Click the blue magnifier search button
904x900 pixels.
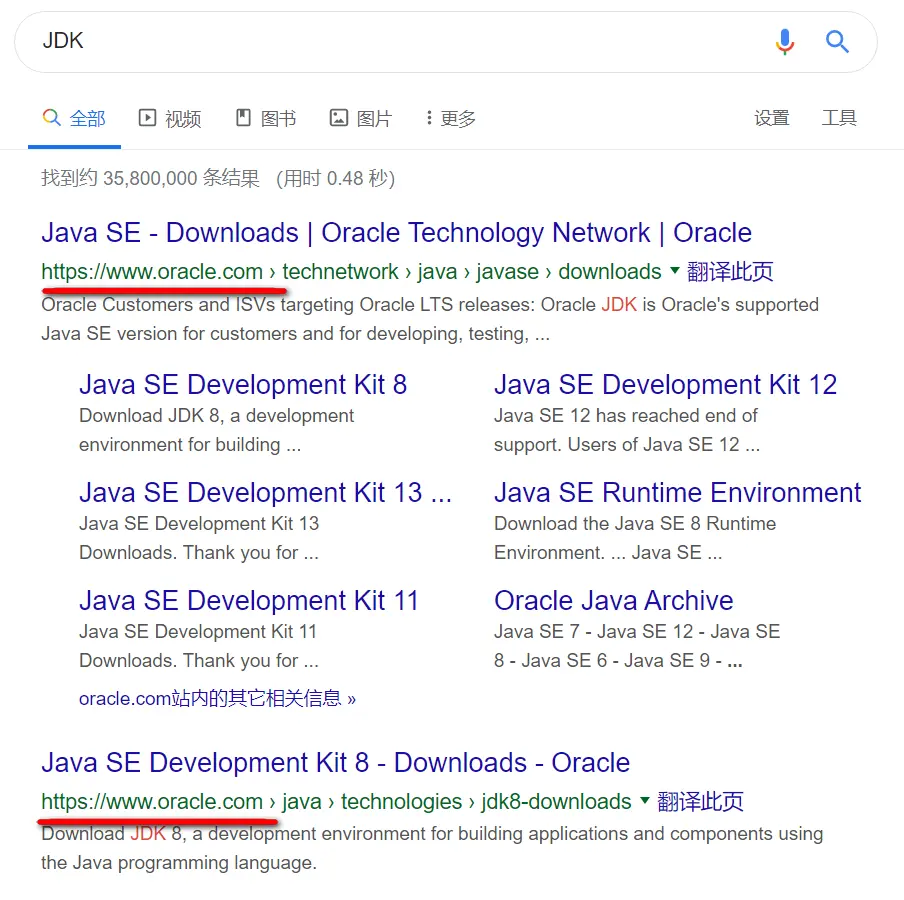click(837, 42)
